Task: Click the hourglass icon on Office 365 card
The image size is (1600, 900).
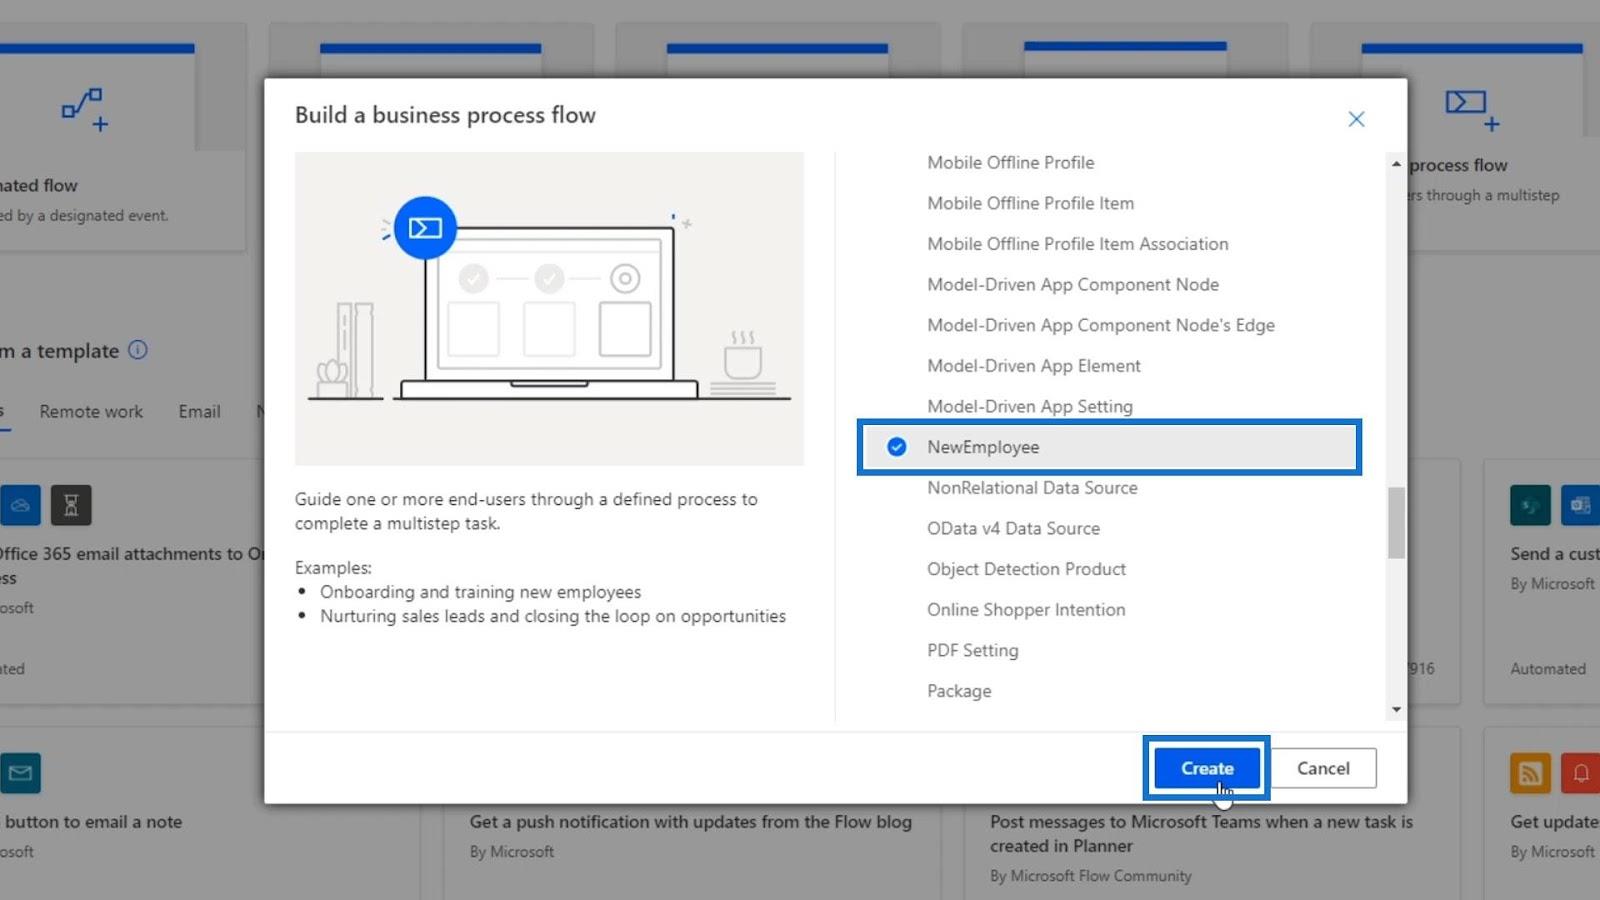Action: click(x=71, y=505)
